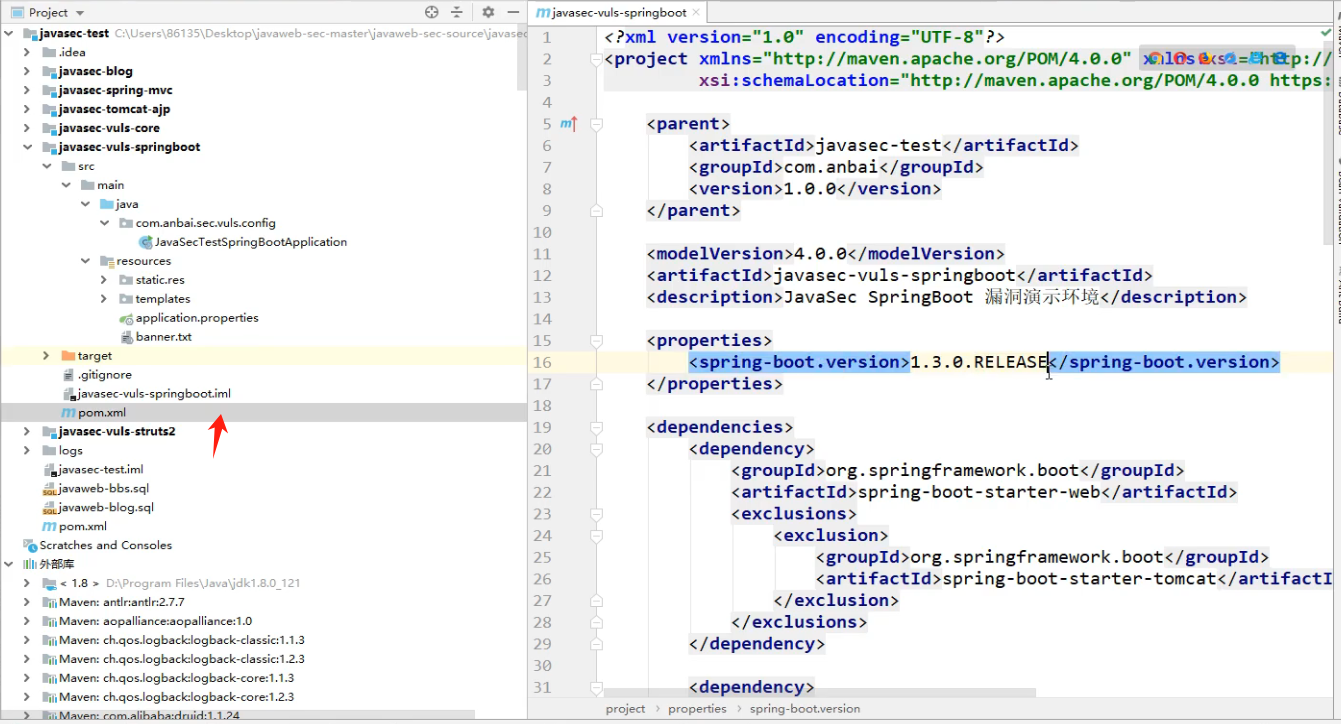Collapse the 外部库 external libraries node
The width and height of the screenshot is (1341, 724).
pyautogui.click(x=9, y=564)
